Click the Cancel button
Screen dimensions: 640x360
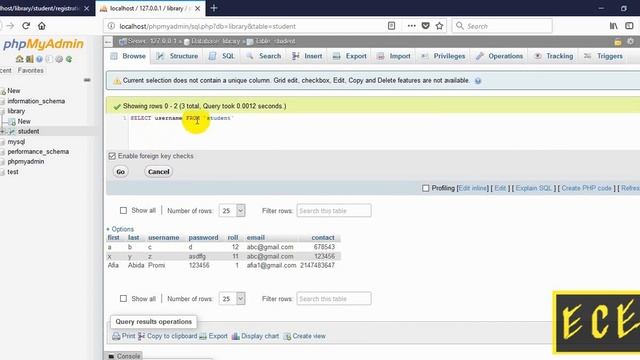coord(158,172)
